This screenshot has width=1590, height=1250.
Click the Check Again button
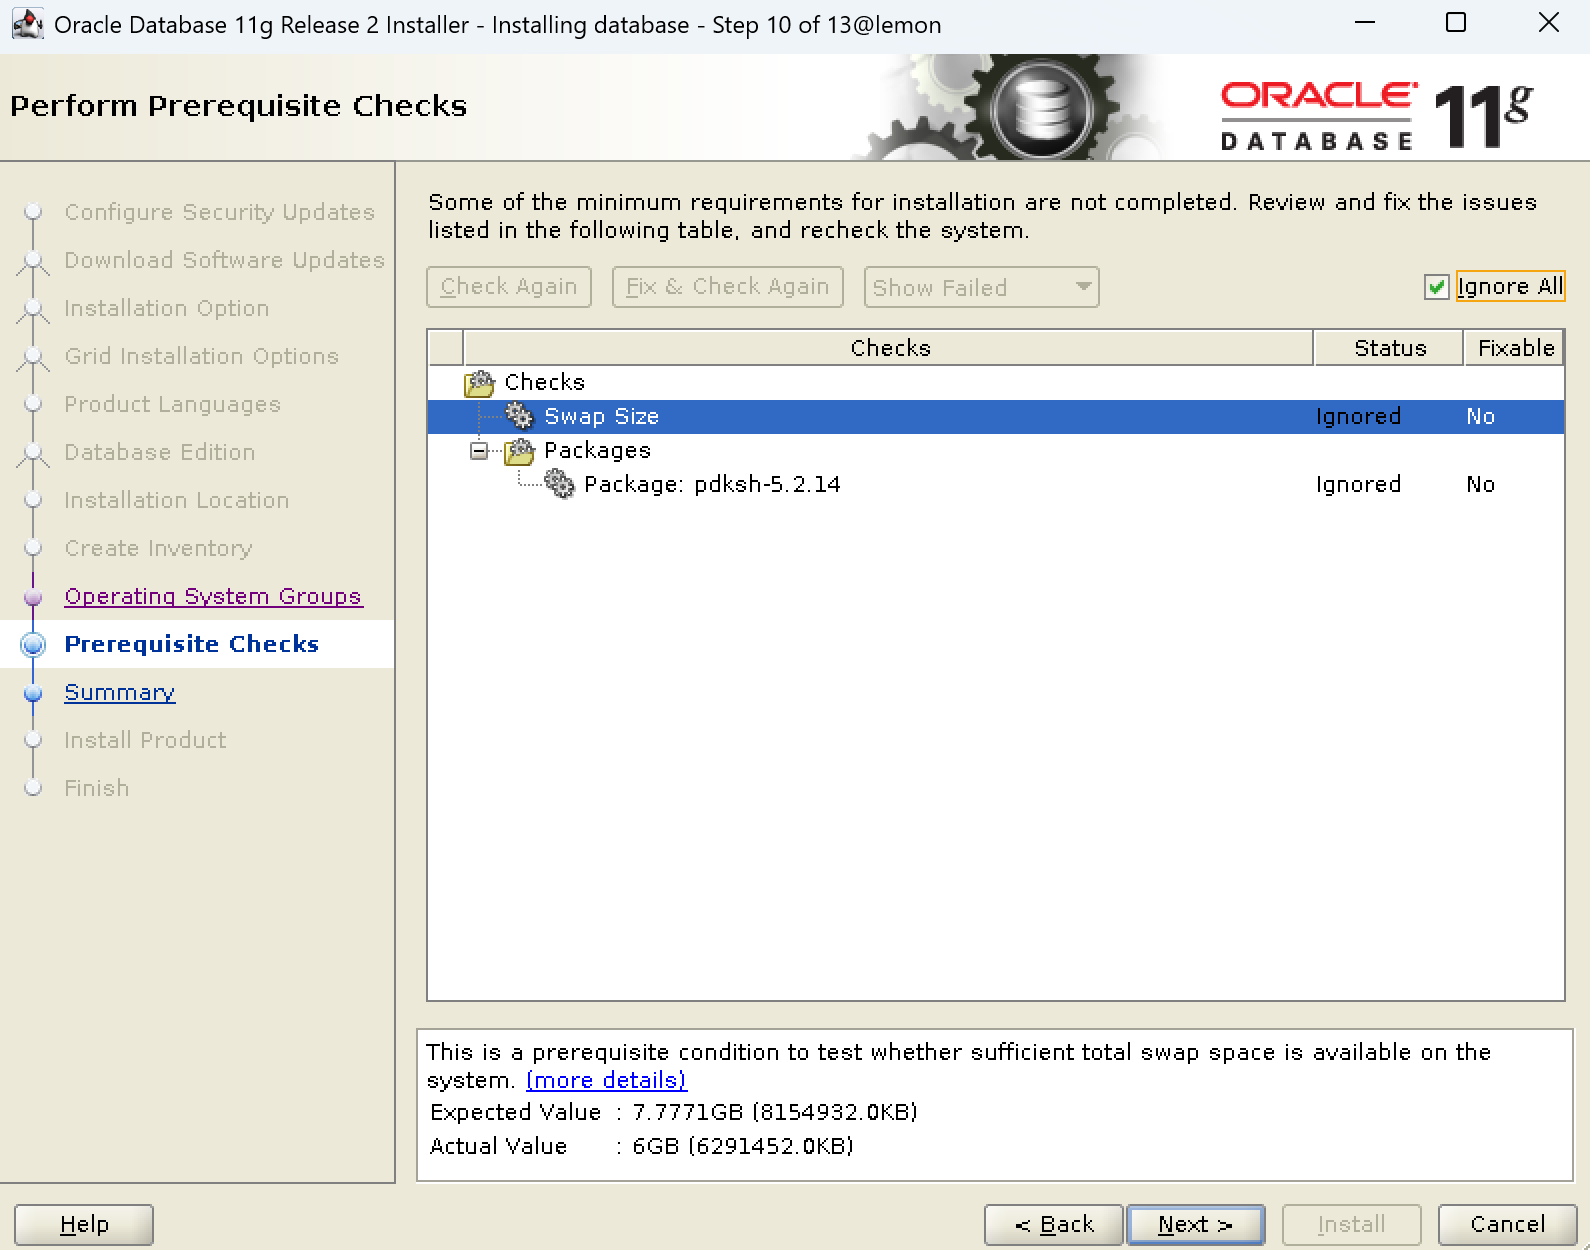point(509,287)
